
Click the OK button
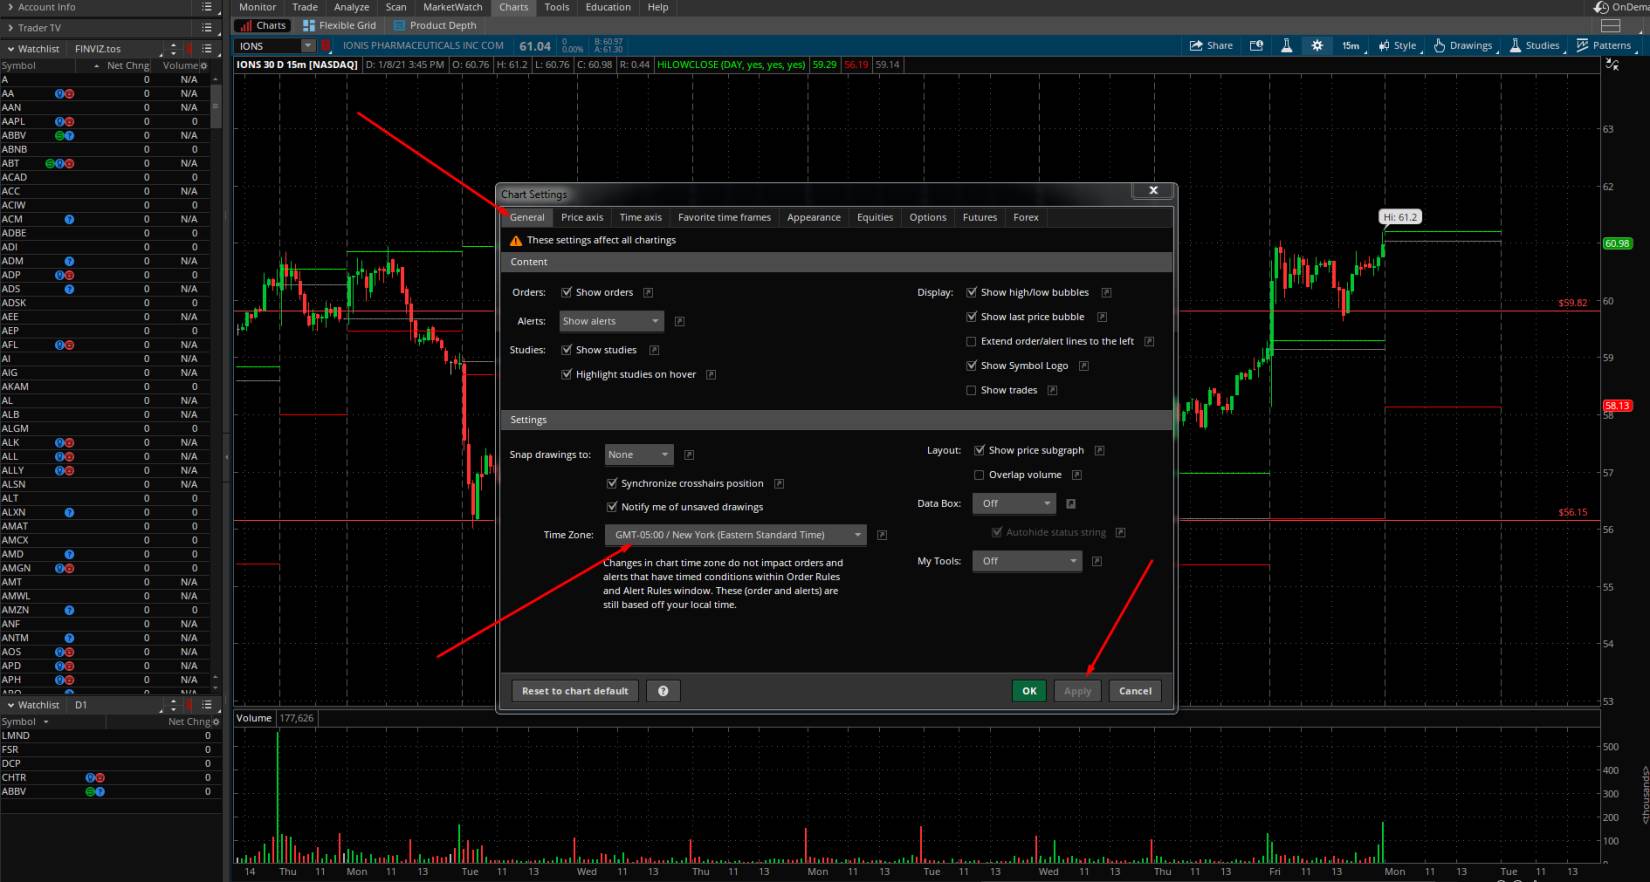[1029, 691]
